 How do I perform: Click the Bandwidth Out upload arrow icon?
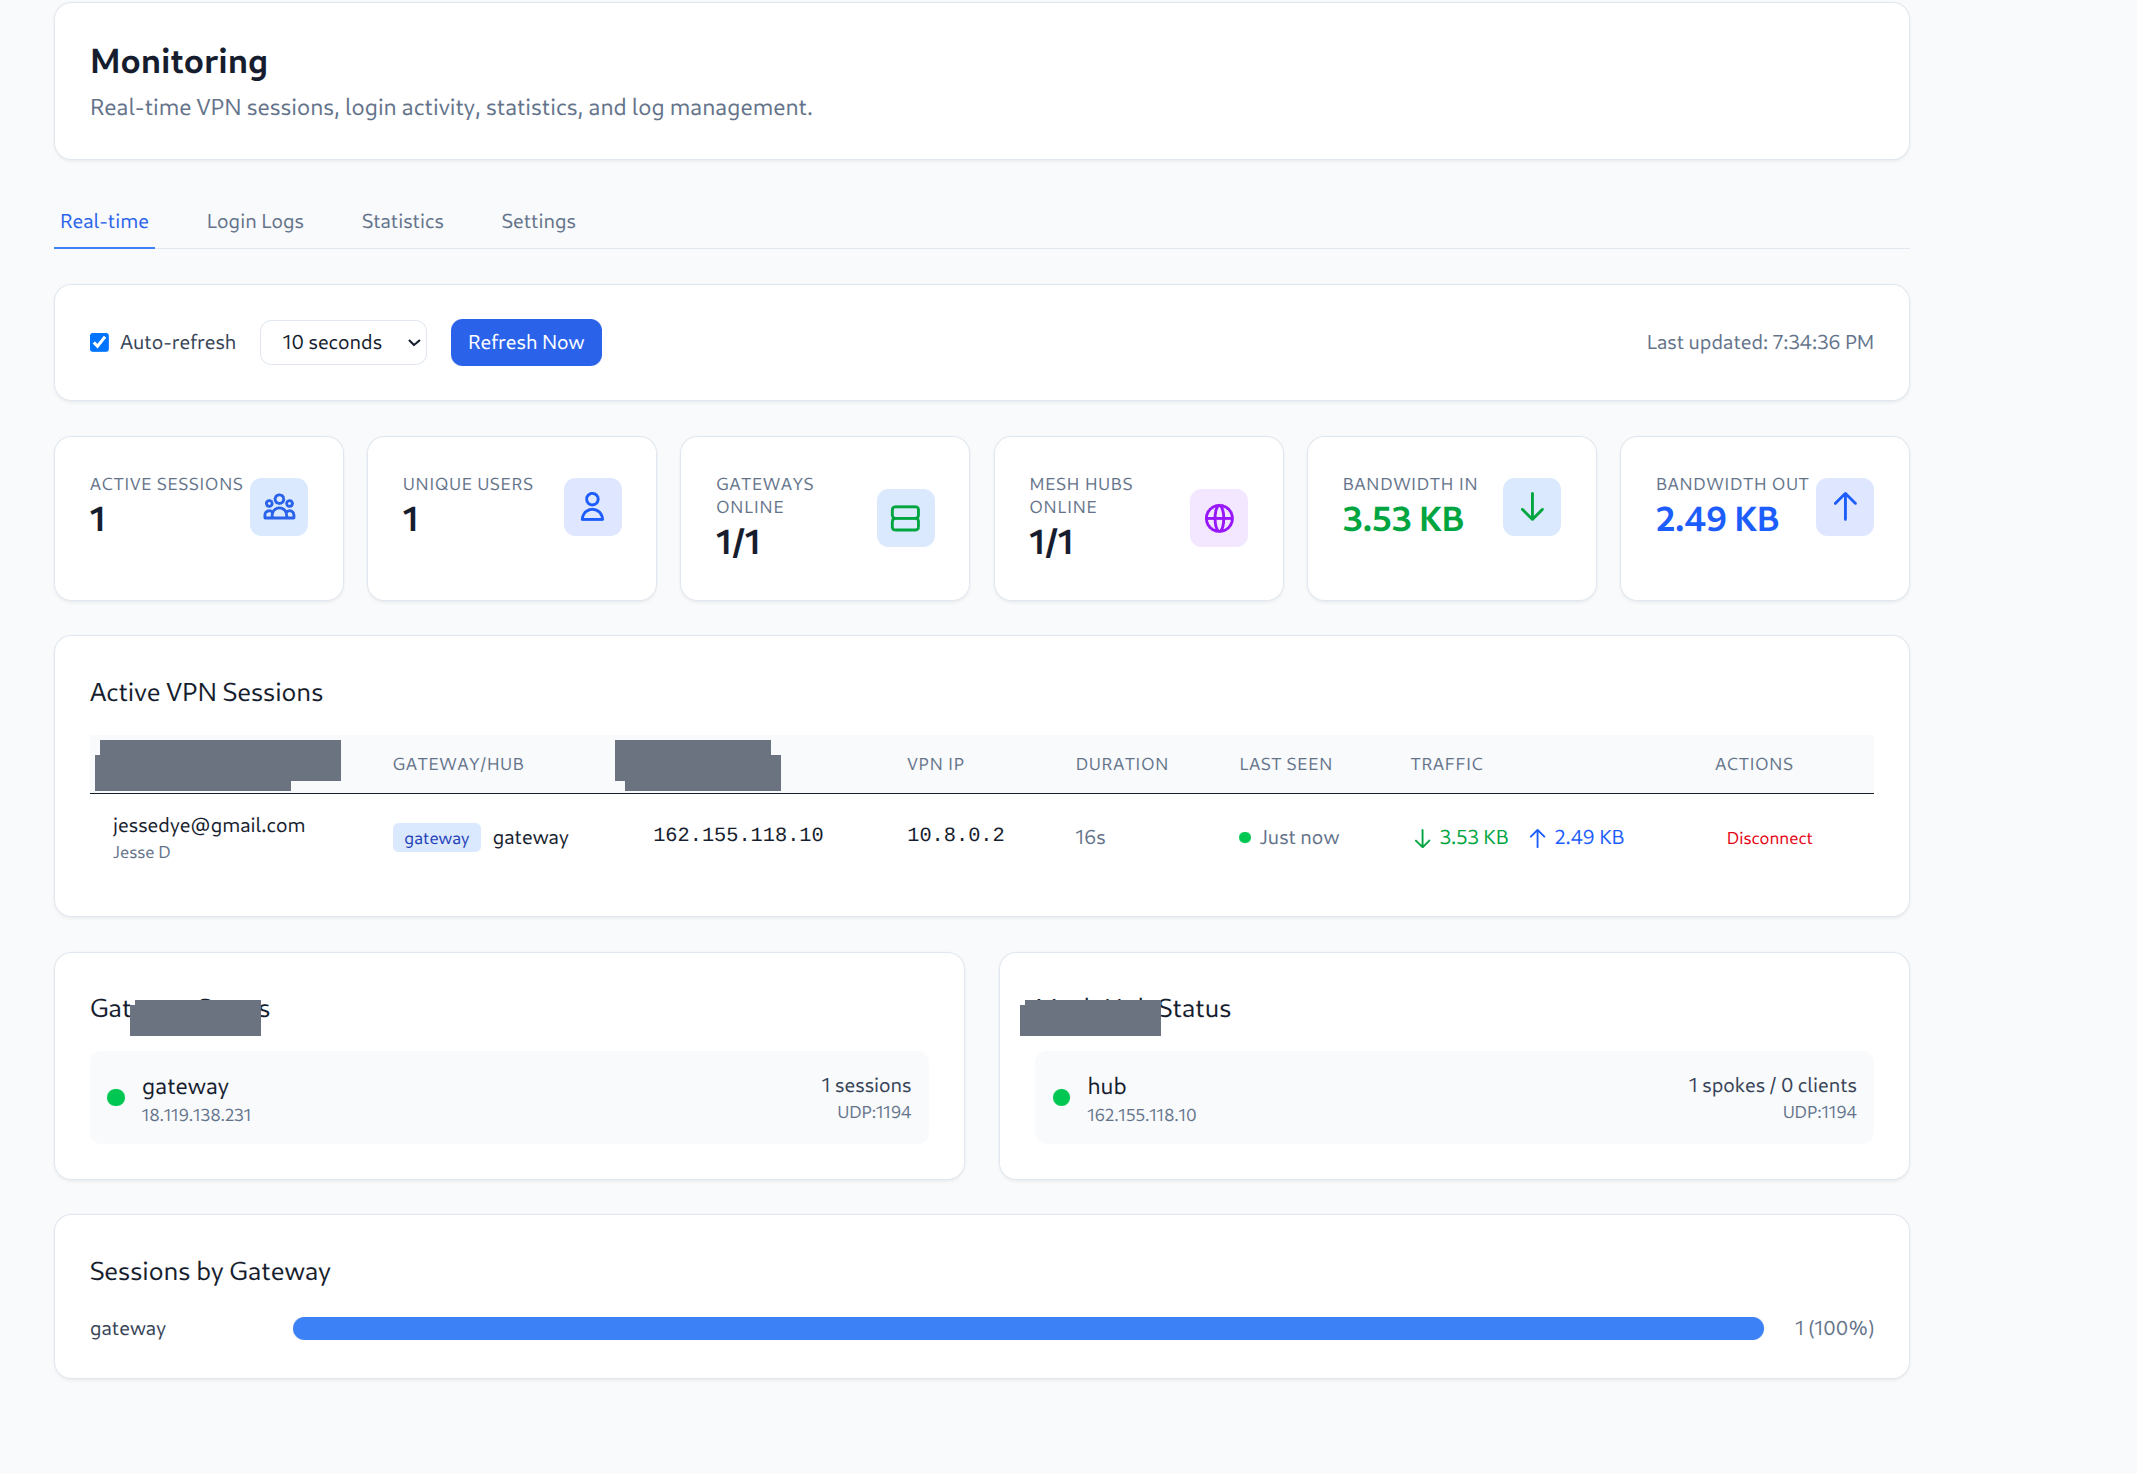pyautogui.click(x=1844, y=507)
